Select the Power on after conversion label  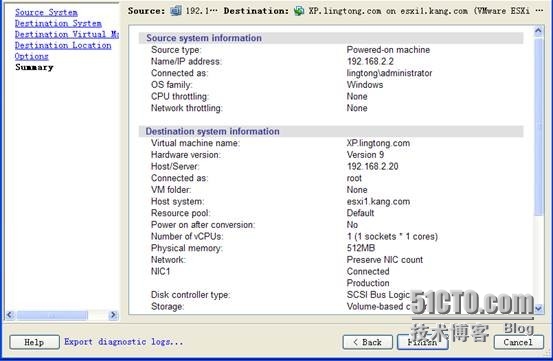pos(203,225)
